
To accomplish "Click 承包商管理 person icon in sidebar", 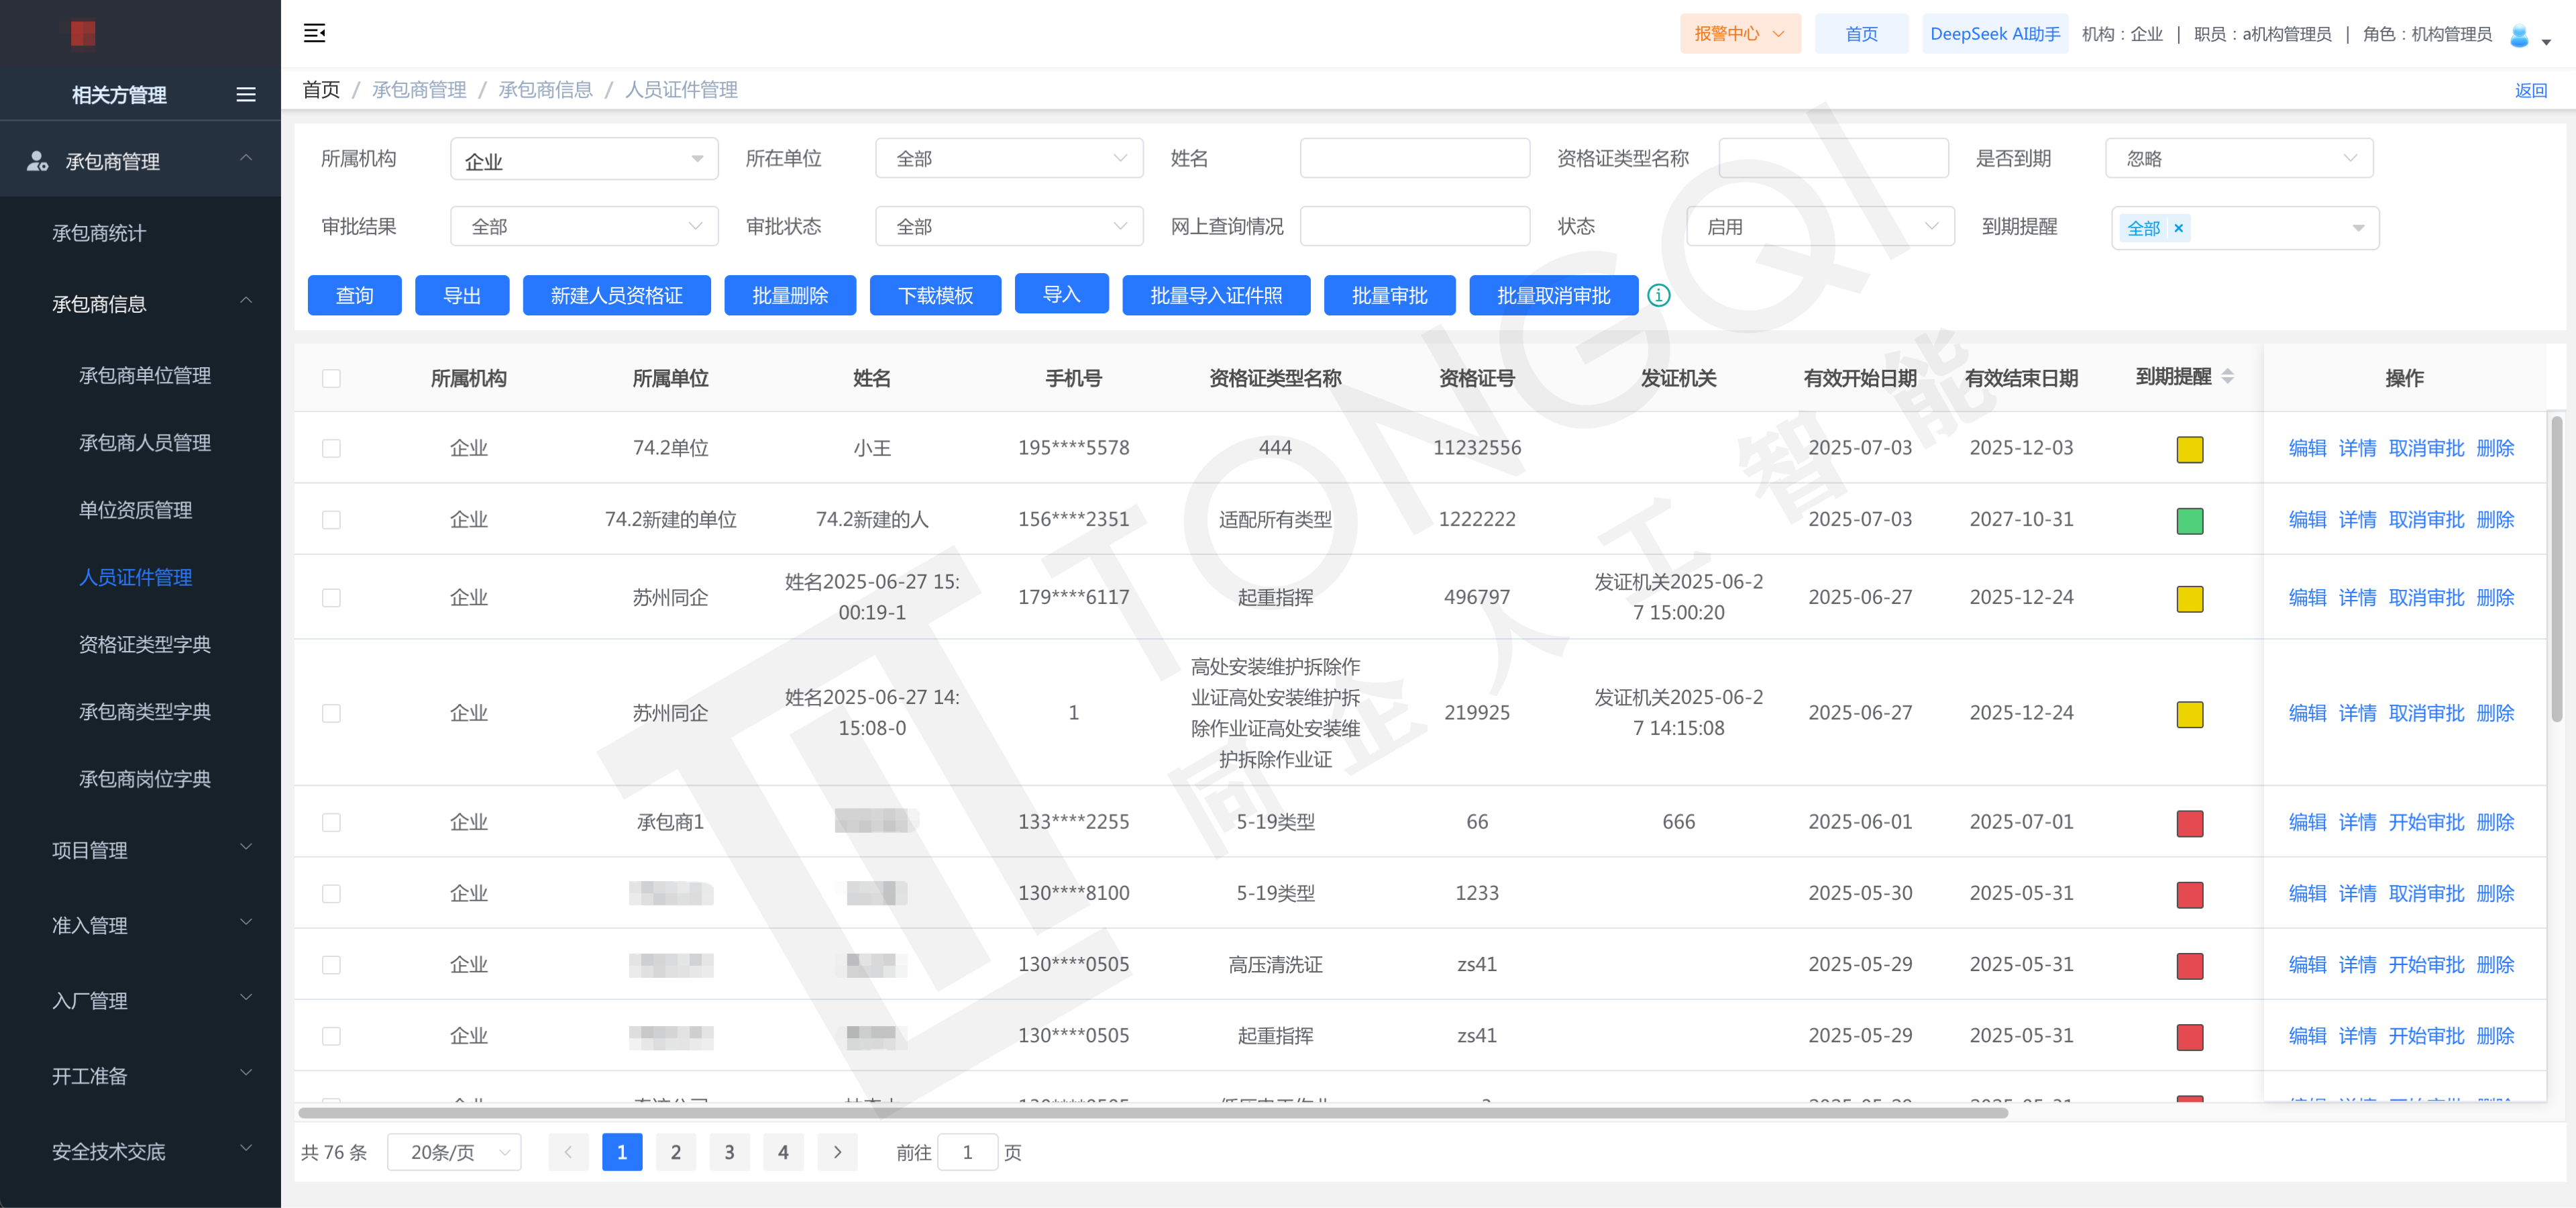I will click(38, 161).
